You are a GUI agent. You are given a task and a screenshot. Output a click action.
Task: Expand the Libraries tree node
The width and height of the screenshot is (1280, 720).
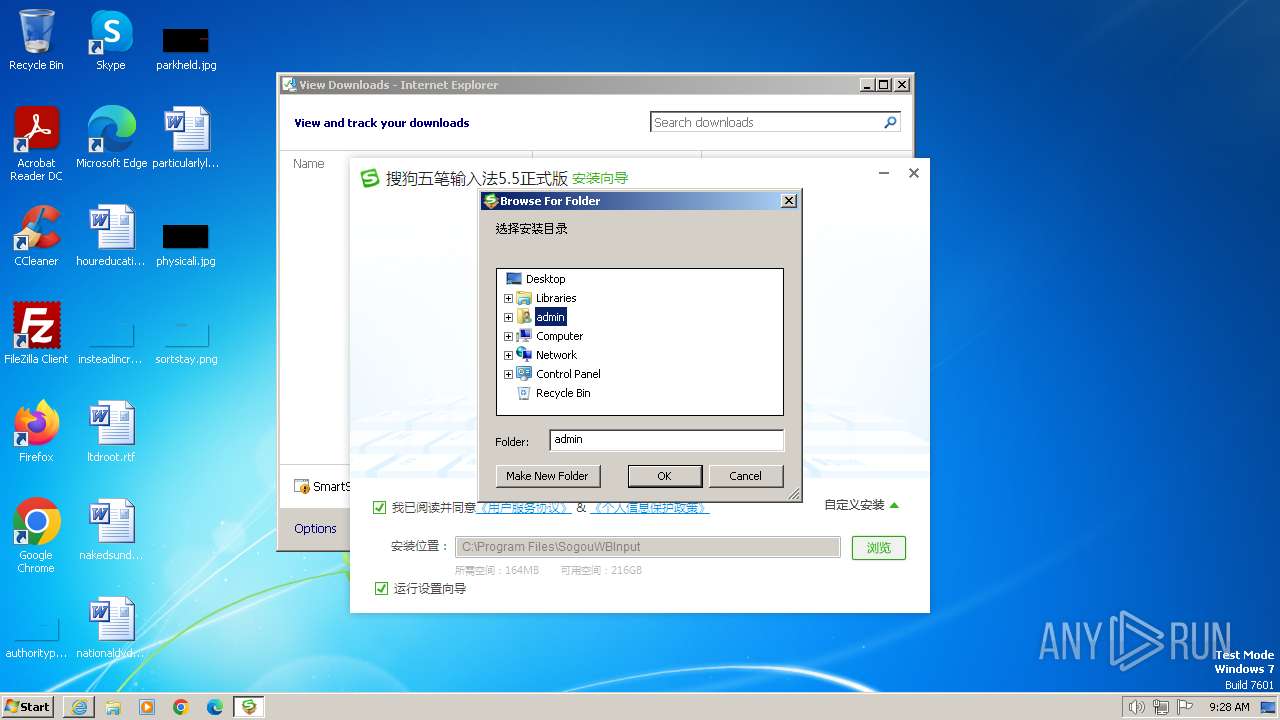(508, 298)
